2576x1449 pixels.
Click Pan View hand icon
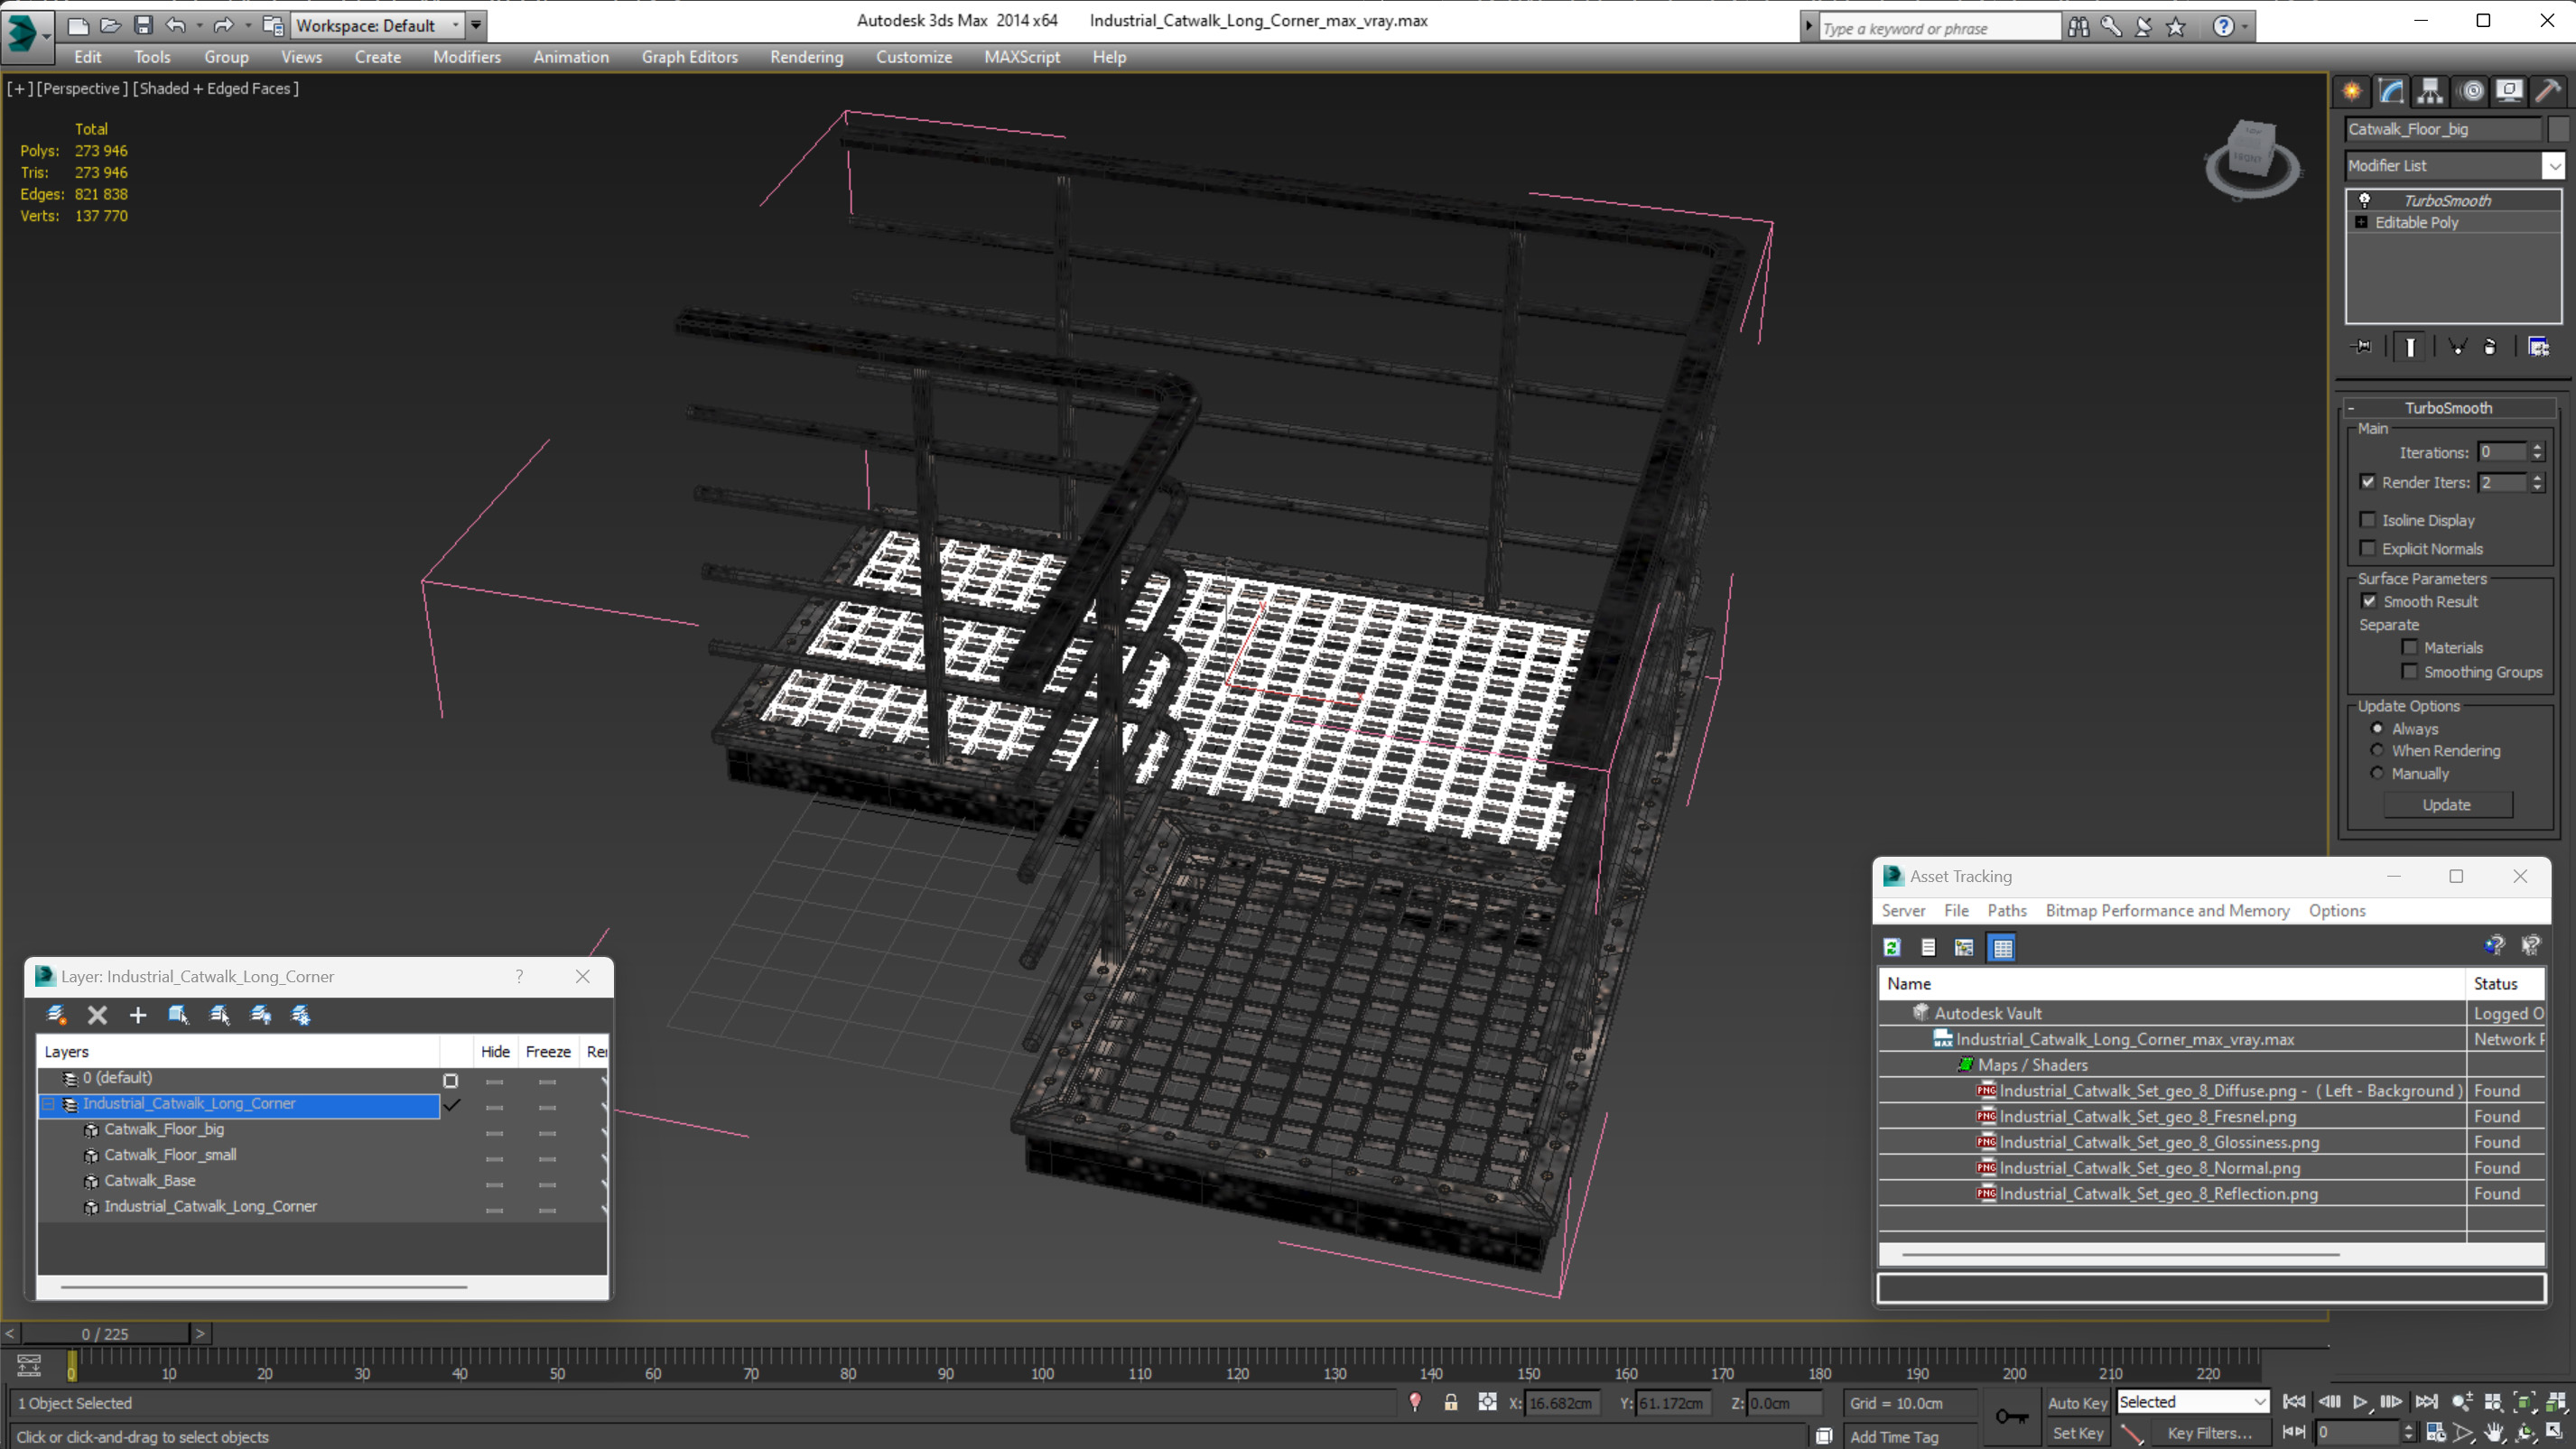tap(2494, 1433)
